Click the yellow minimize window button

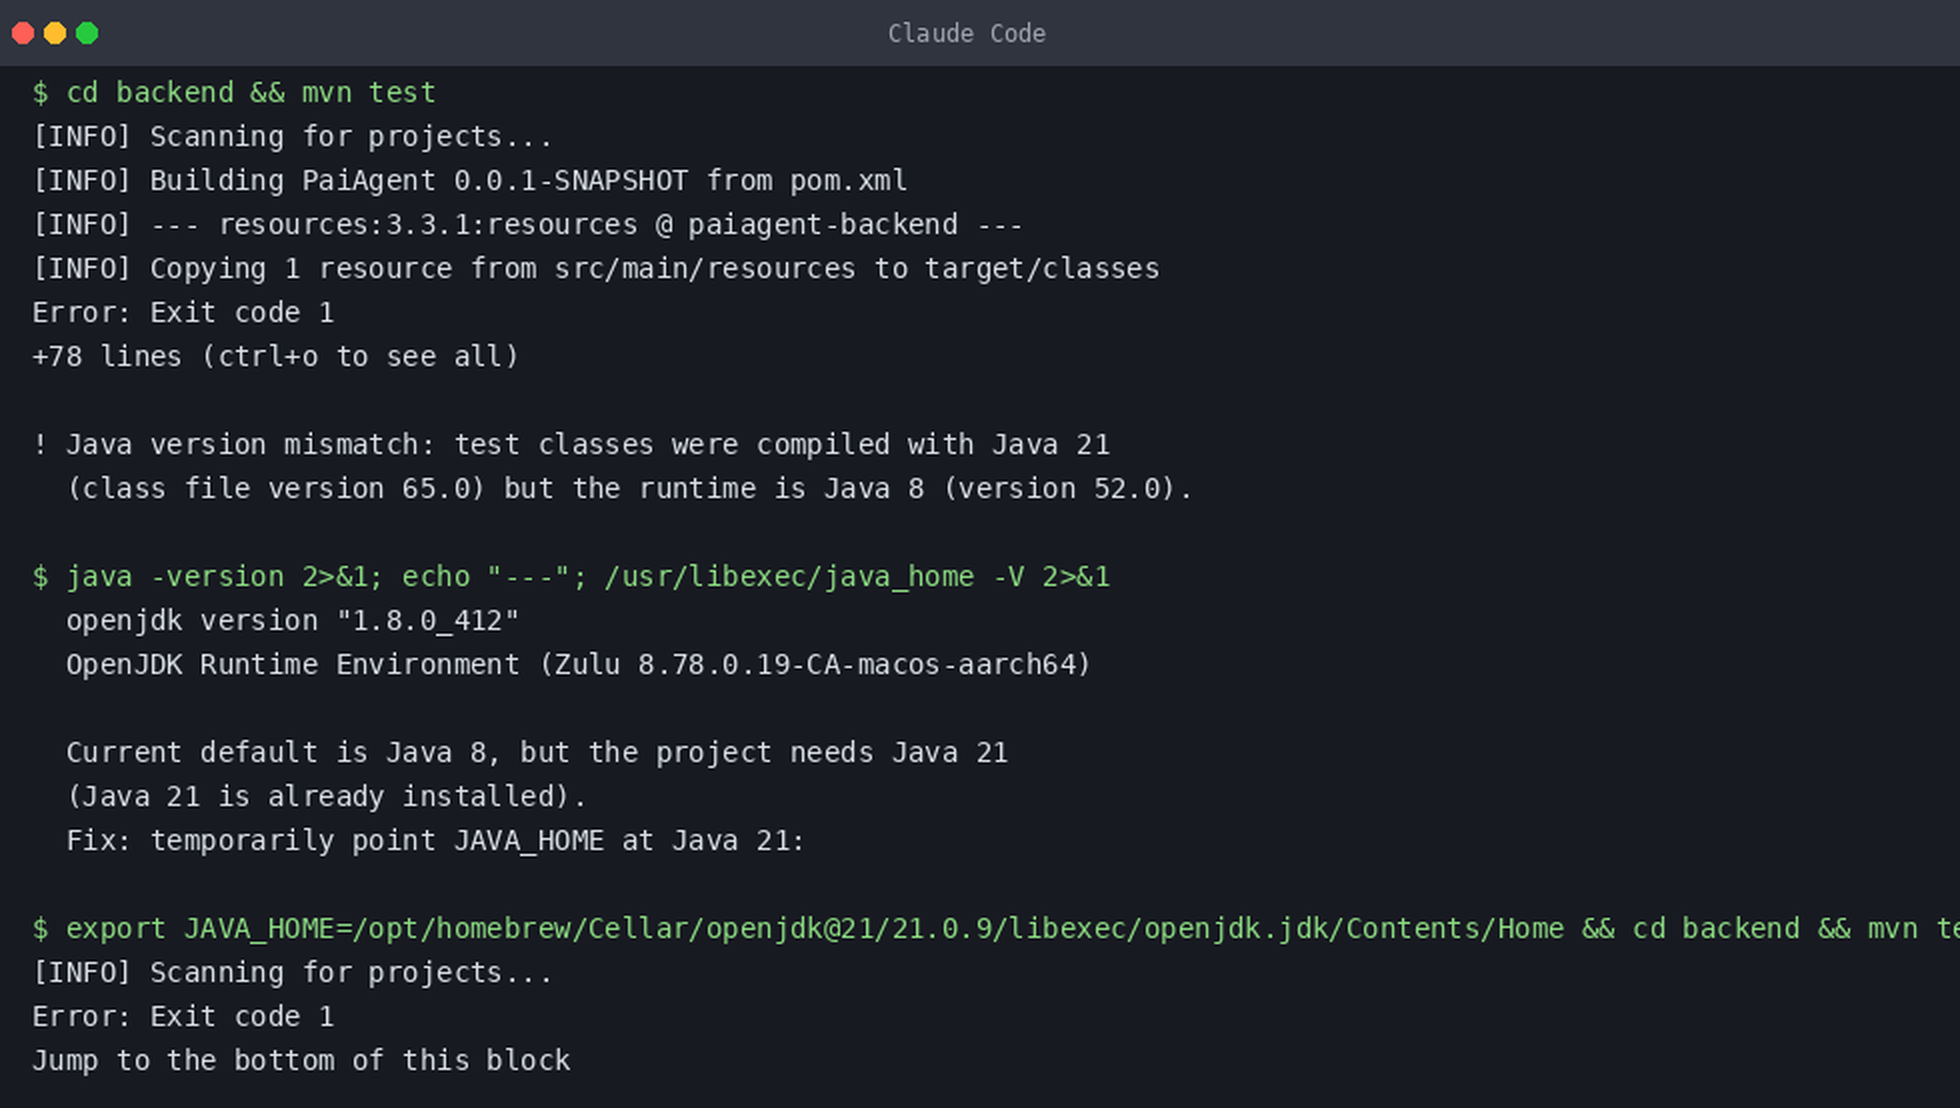[x=55, y=33]
